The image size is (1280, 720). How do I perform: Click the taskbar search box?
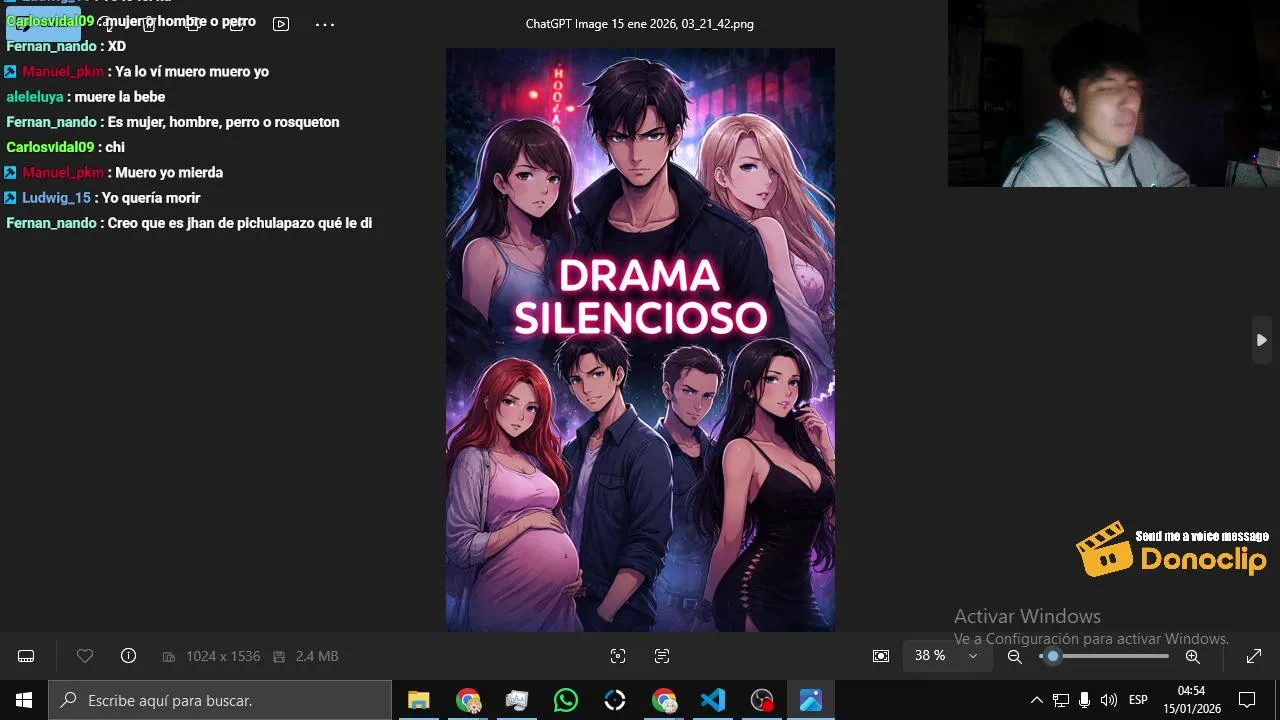click(x=220, y=700)
